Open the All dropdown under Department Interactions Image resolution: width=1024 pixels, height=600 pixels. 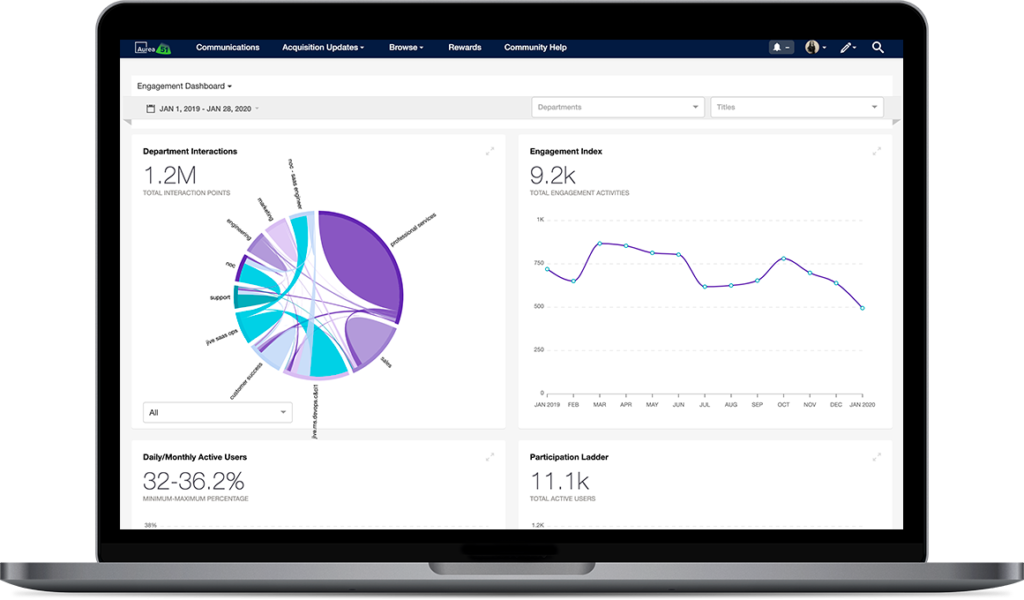217,411
